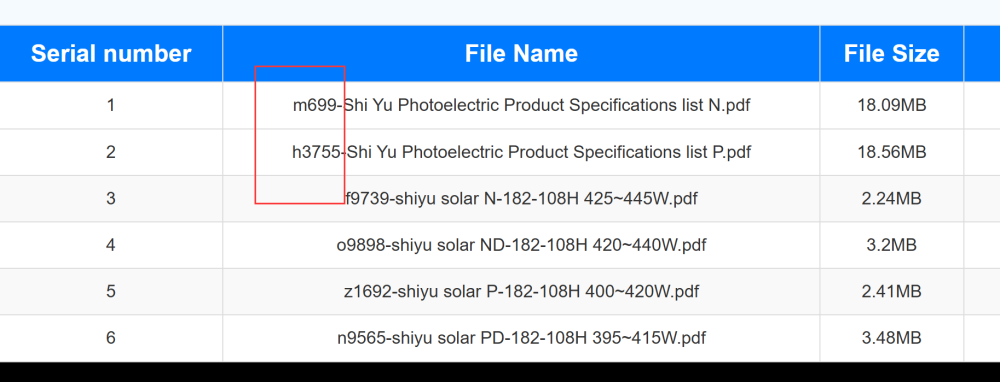Click the 18.56MB file size cell
1000x382 pixels.
point(892,152)
